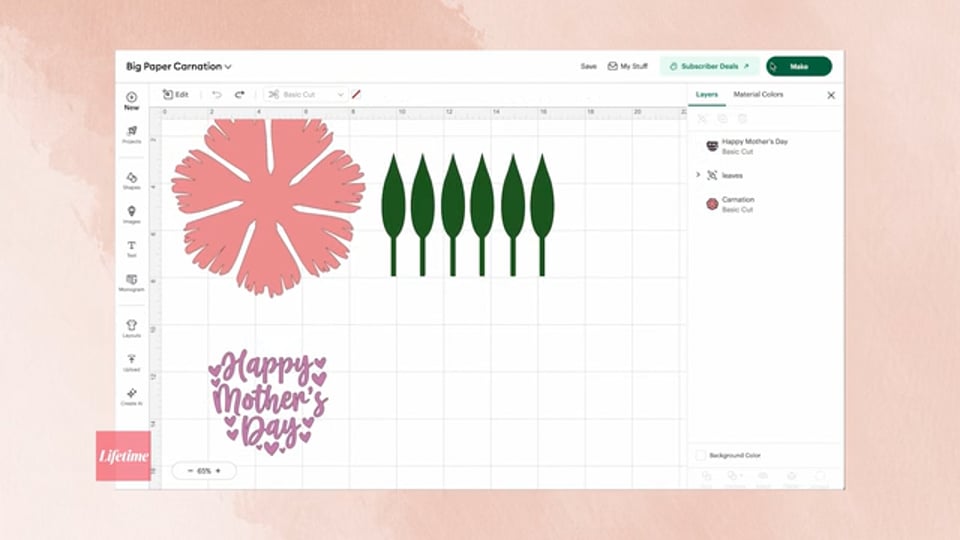Zoom out with the minus button
This screenshot has width=960, height=540.
coord(190,471)
